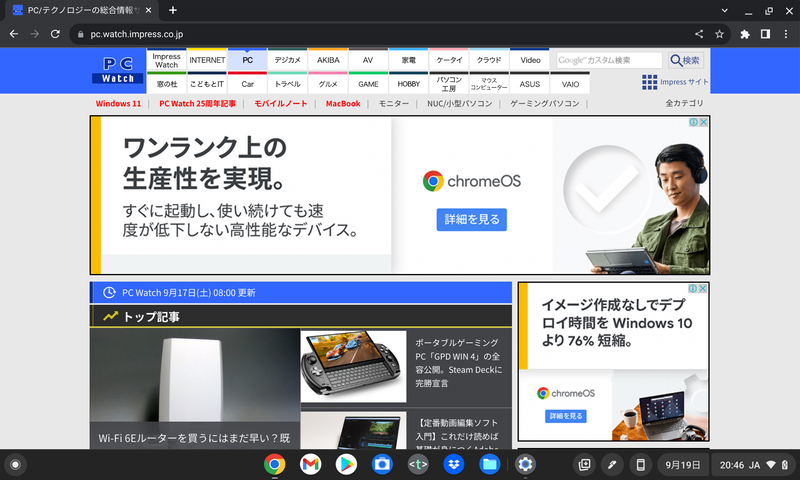Select the INTERNET tab
Viewport: 800px width, 480px height.
click(x=207, y=60)
